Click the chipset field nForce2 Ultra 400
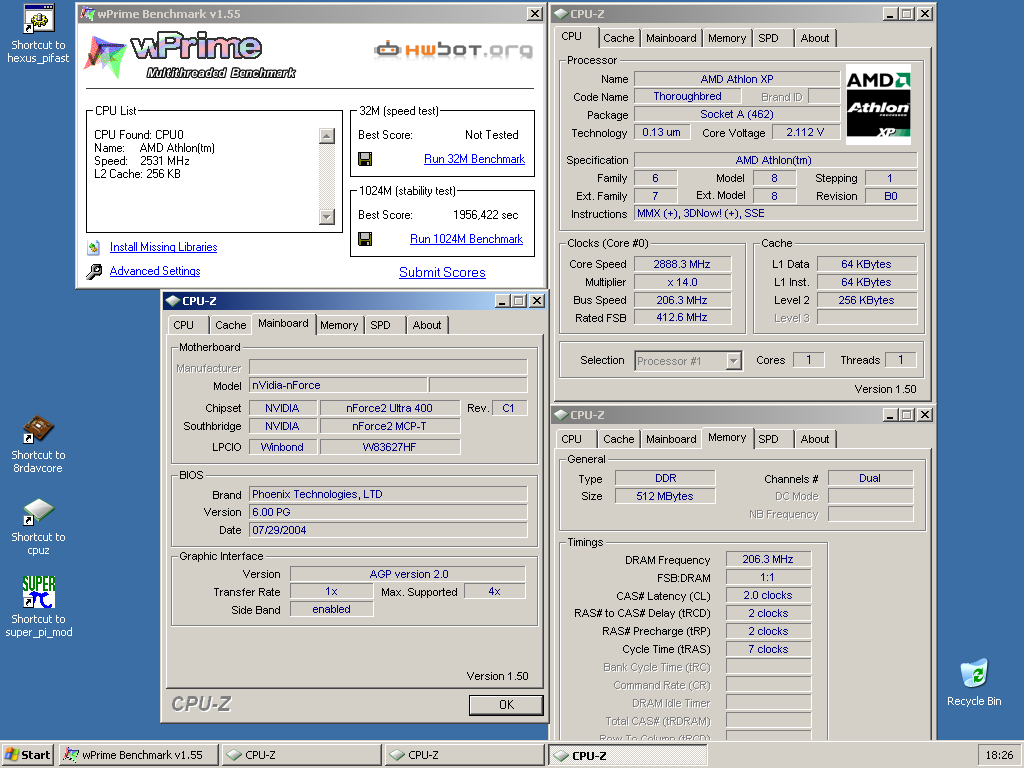Viewport: 1024px width, 768px height. 389,408
